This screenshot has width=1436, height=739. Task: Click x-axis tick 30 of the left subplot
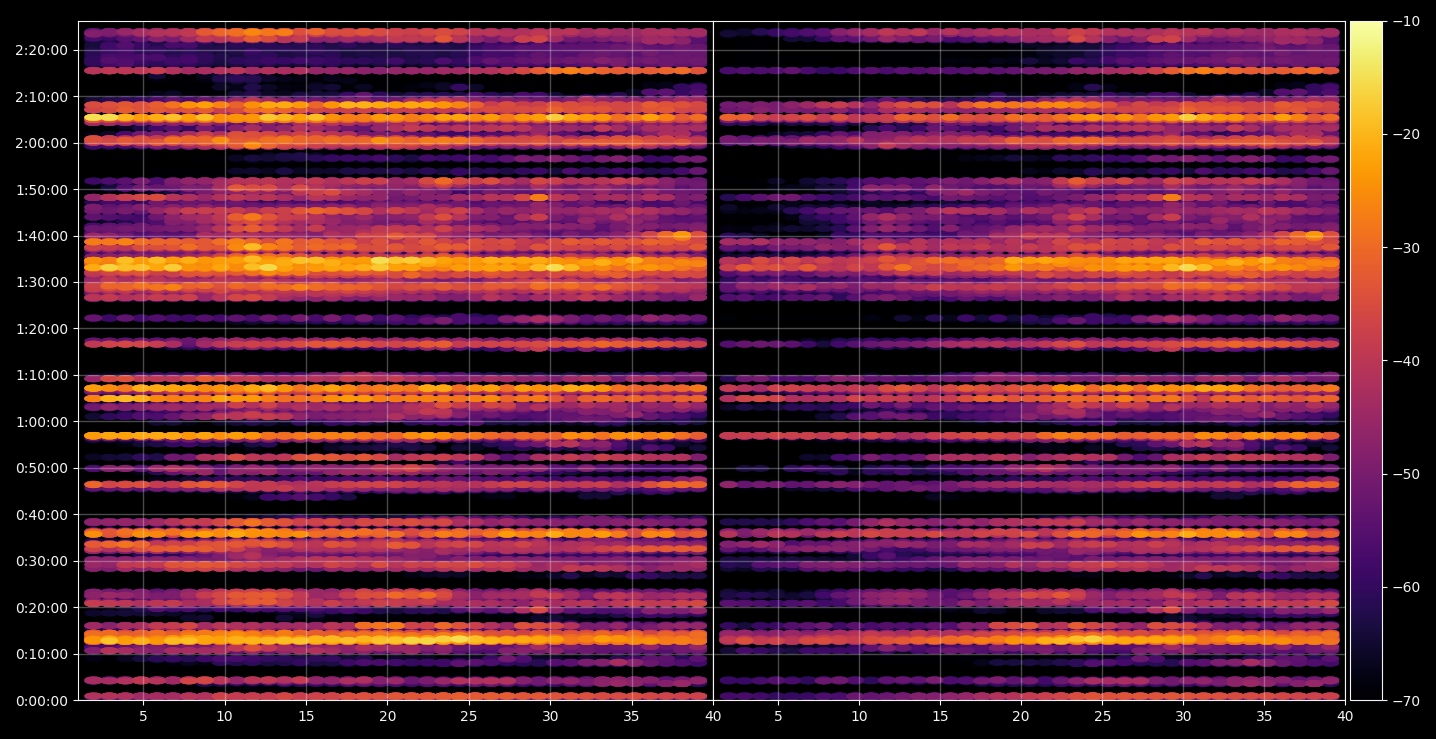tap(550, 716)
